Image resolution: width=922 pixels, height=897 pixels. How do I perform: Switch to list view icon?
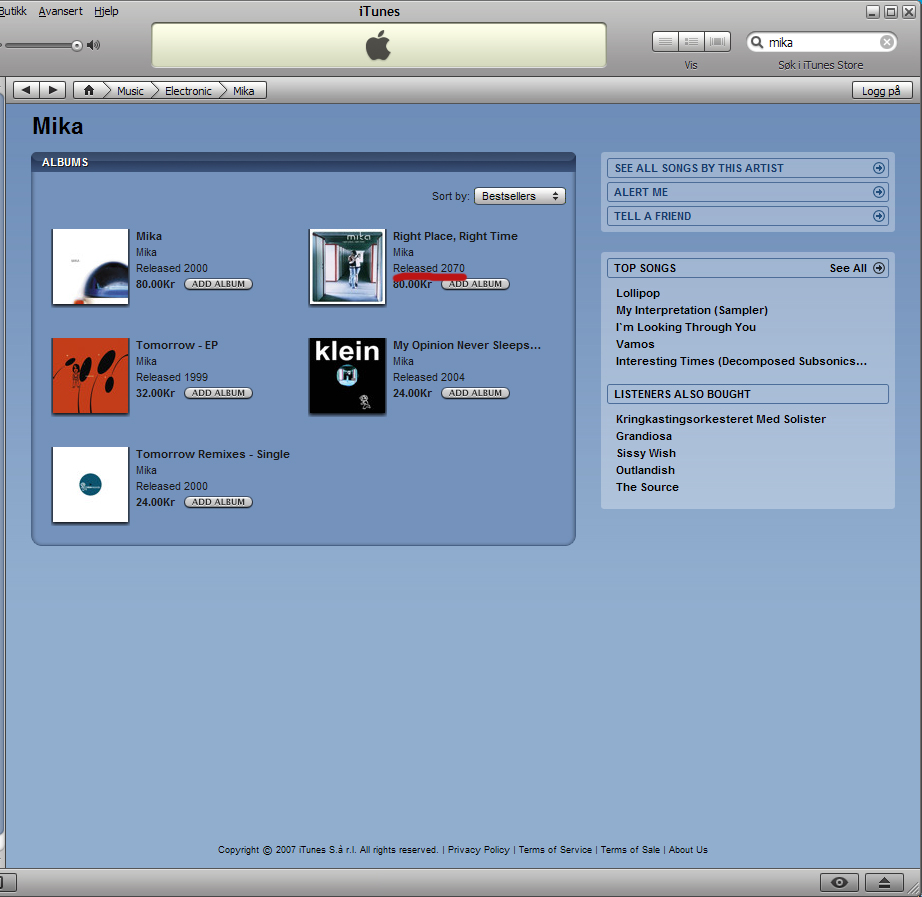pos(665,42)
